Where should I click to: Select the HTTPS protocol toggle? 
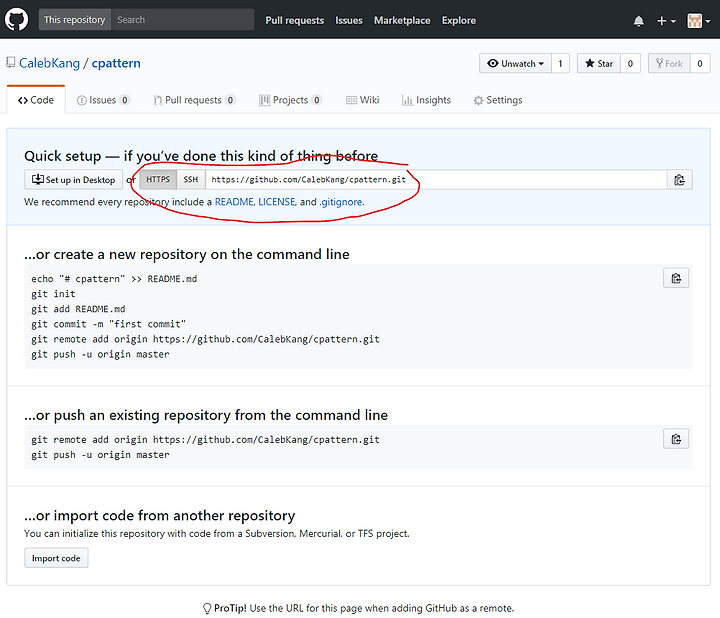[158, 180]
